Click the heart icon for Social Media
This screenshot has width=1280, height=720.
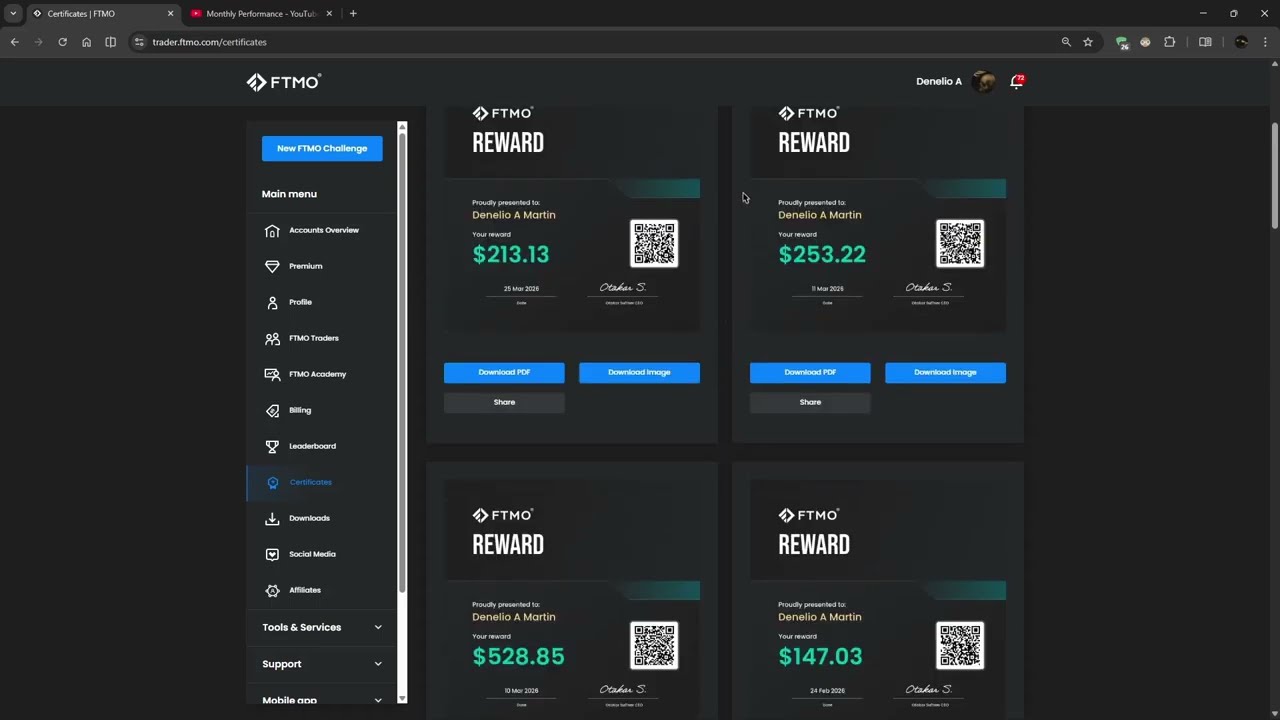pos(272,554)
